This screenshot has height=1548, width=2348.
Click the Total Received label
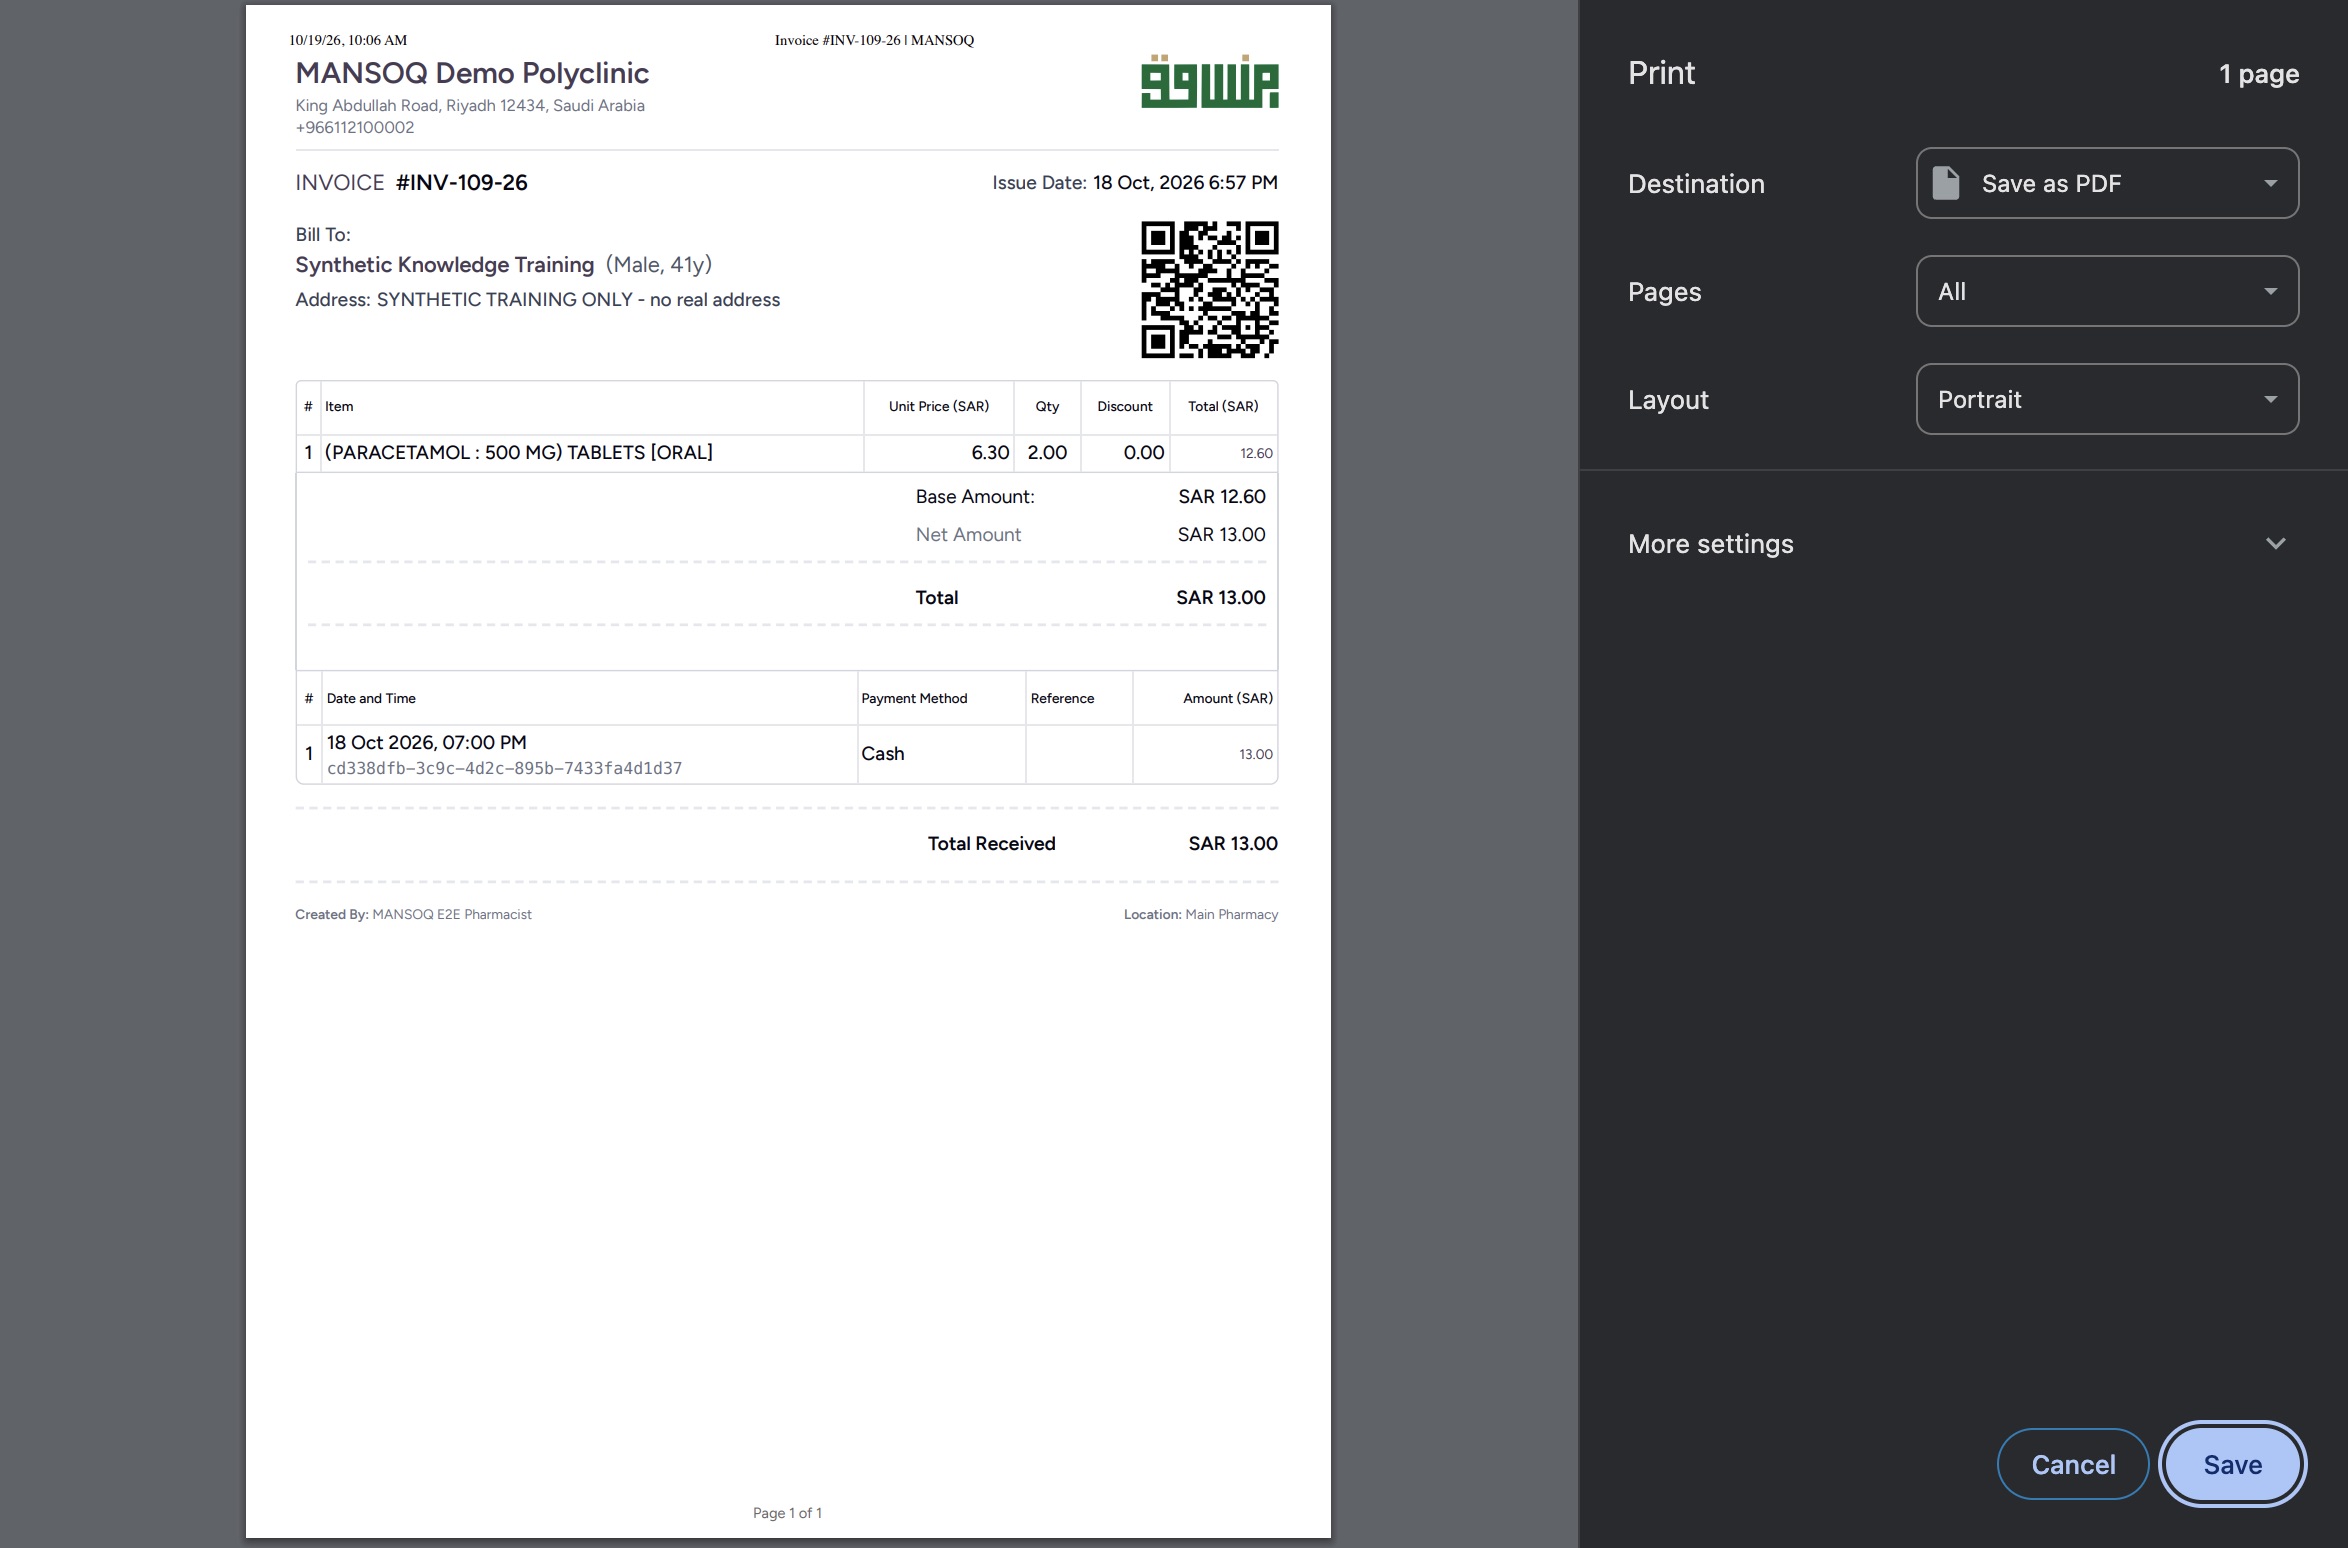coord(991,844)
